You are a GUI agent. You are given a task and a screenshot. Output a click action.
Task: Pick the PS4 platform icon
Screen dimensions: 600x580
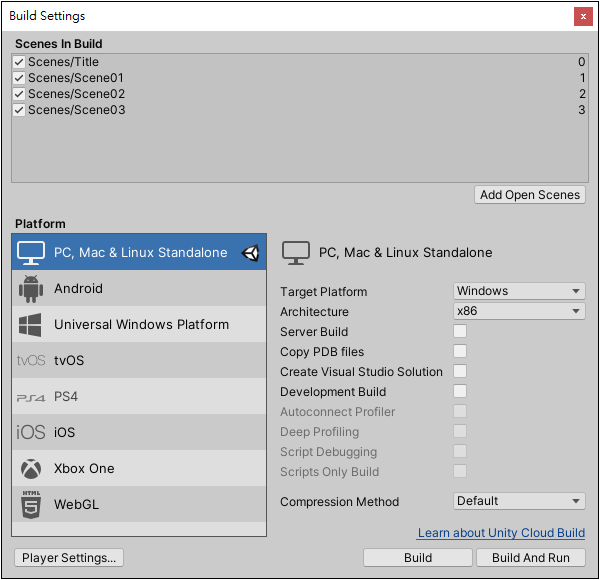30,397
